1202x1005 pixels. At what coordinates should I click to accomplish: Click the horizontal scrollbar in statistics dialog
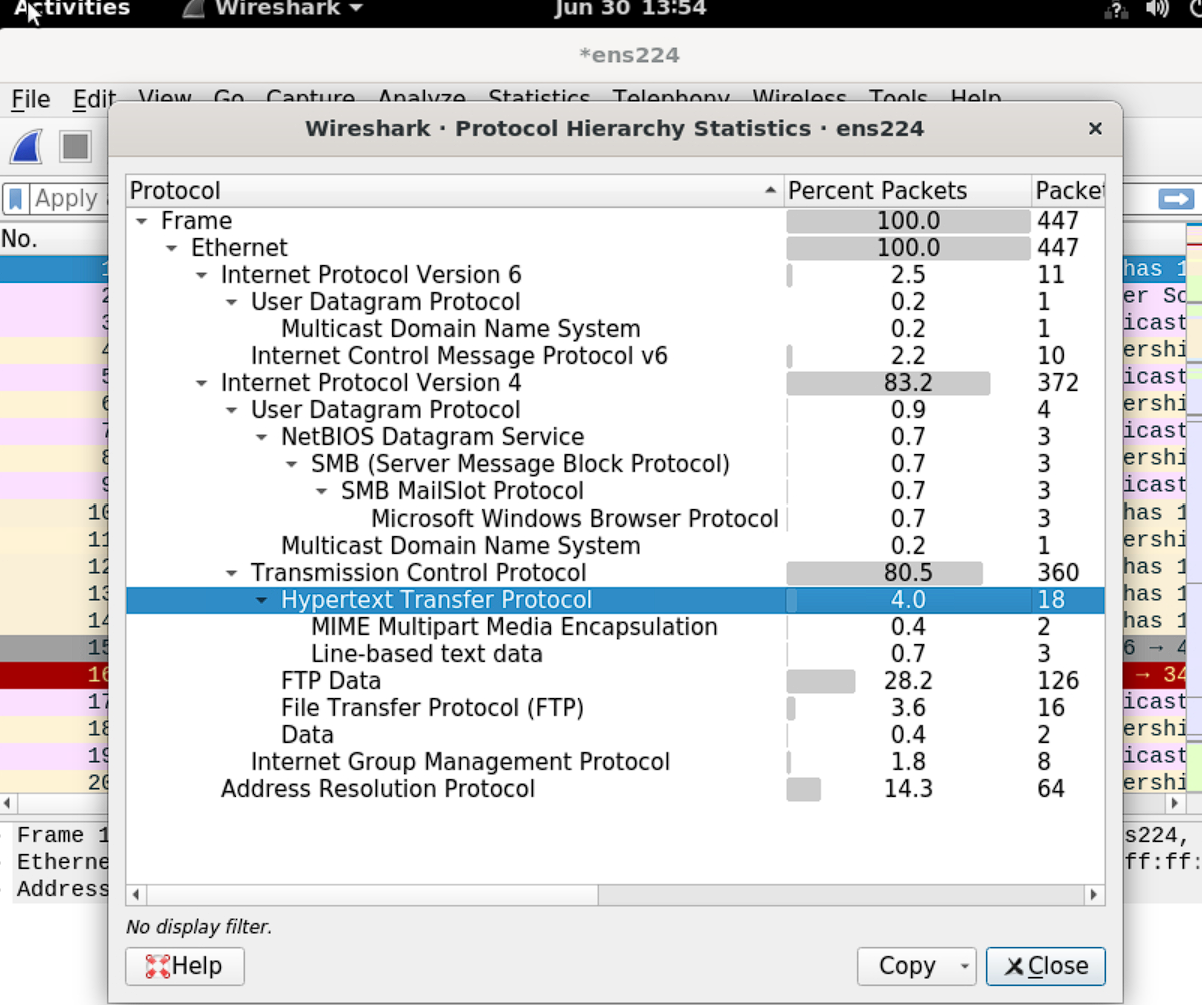[615, 894]
